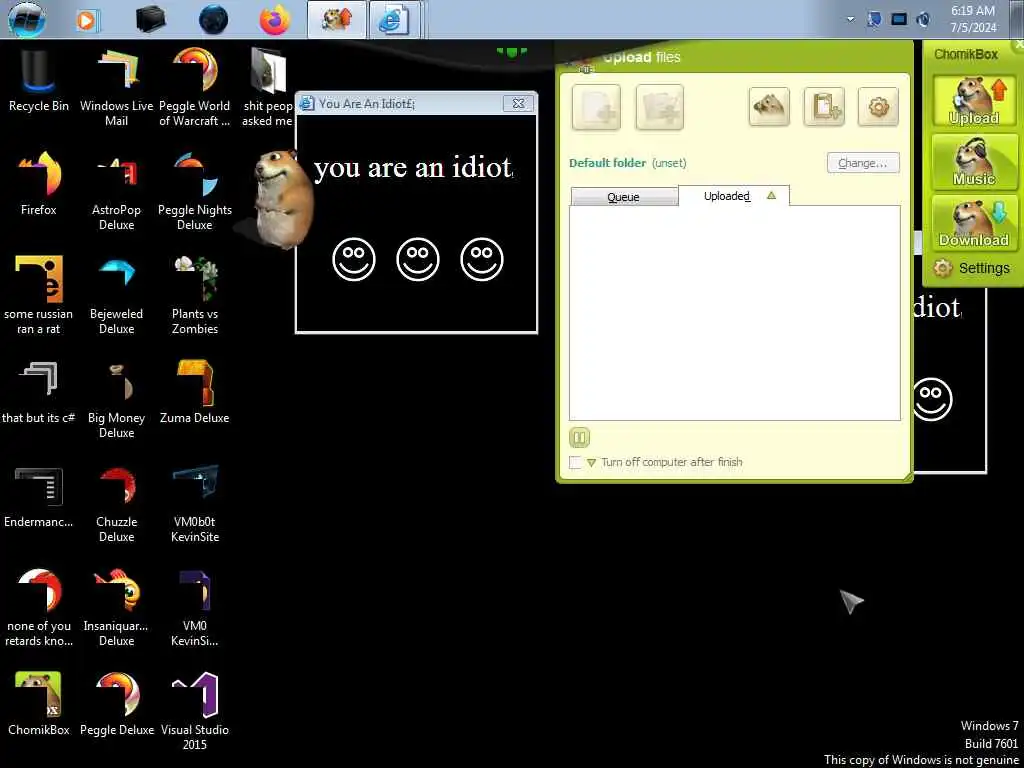The height and width of the screenshot is (768, 1024).
Task: Click the Windows Start orb
Action: 26,19
